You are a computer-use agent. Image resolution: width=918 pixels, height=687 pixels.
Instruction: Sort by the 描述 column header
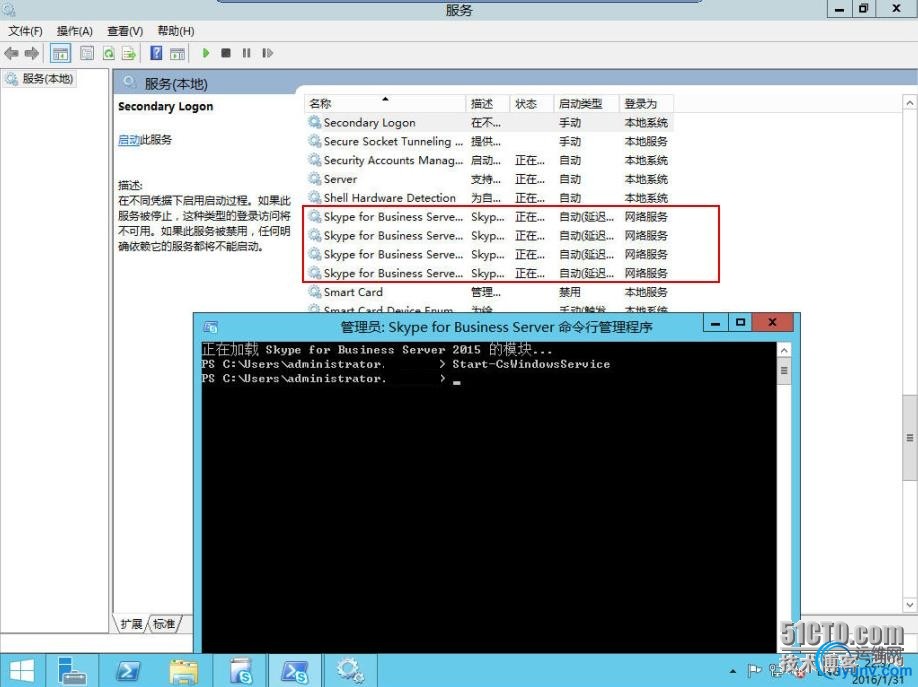click(488, 104)
